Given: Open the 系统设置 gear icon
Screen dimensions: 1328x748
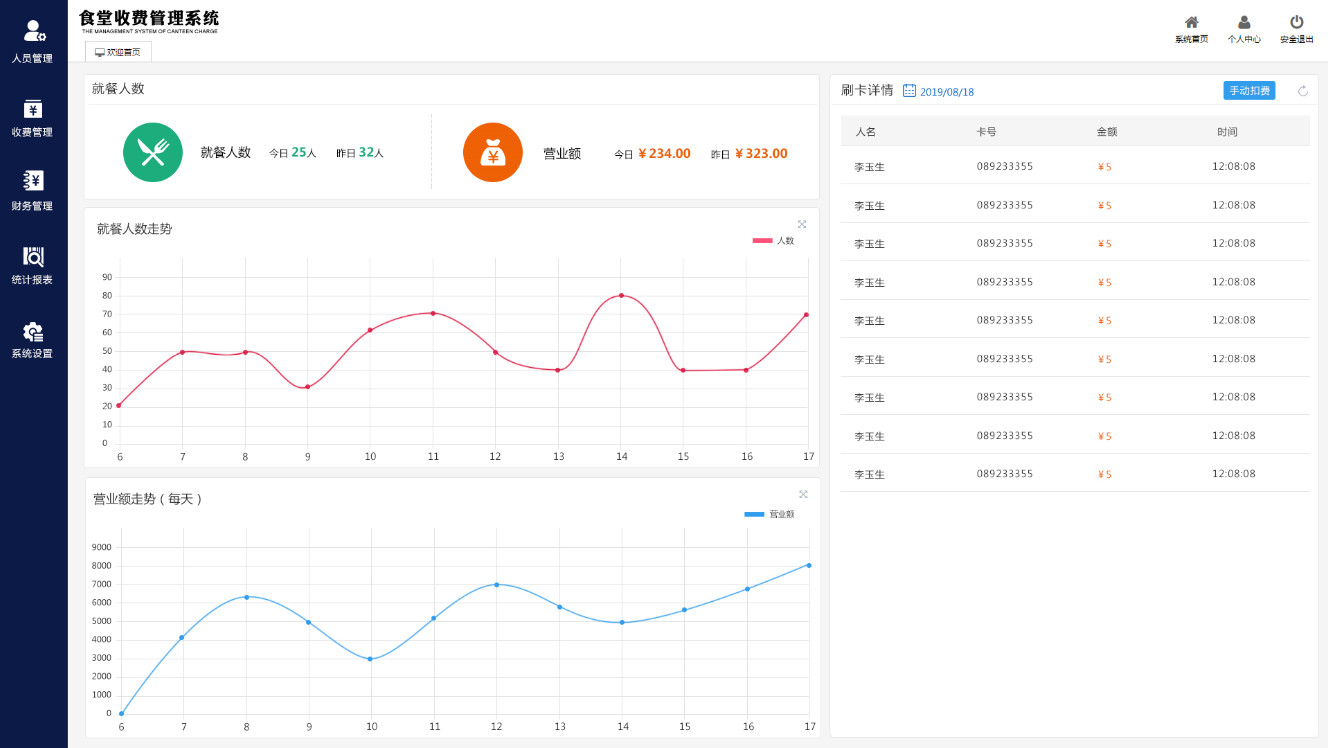Looking at the screenshot, I should click(x=33, y=331).
